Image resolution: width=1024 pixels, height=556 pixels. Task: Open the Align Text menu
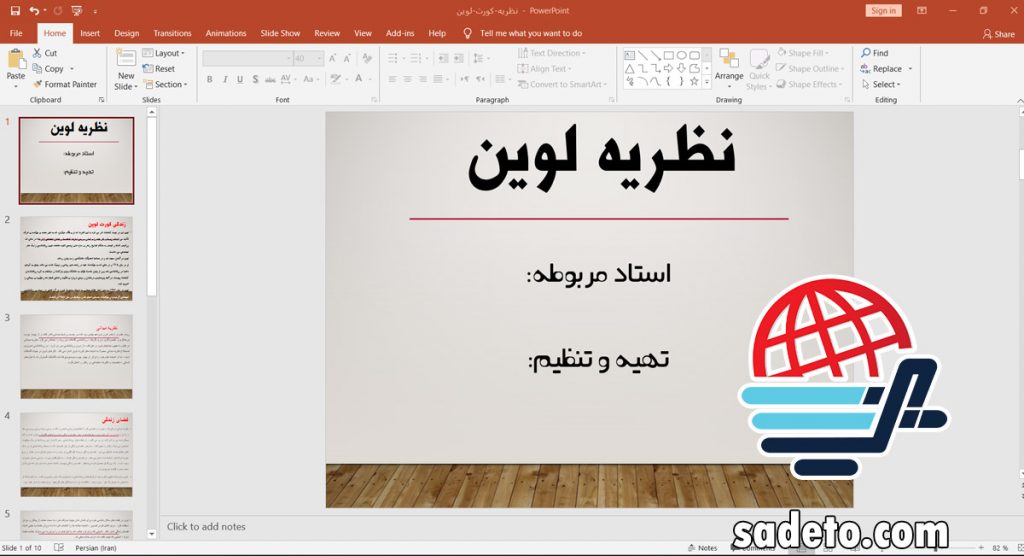(x=545, y=69)
